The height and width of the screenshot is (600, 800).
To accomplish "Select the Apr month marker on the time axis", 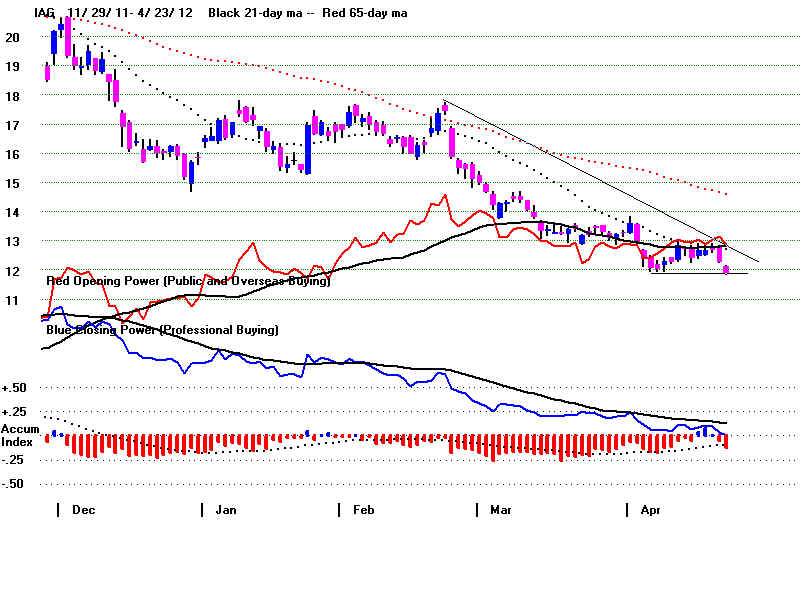I will (x=650, y=509).
